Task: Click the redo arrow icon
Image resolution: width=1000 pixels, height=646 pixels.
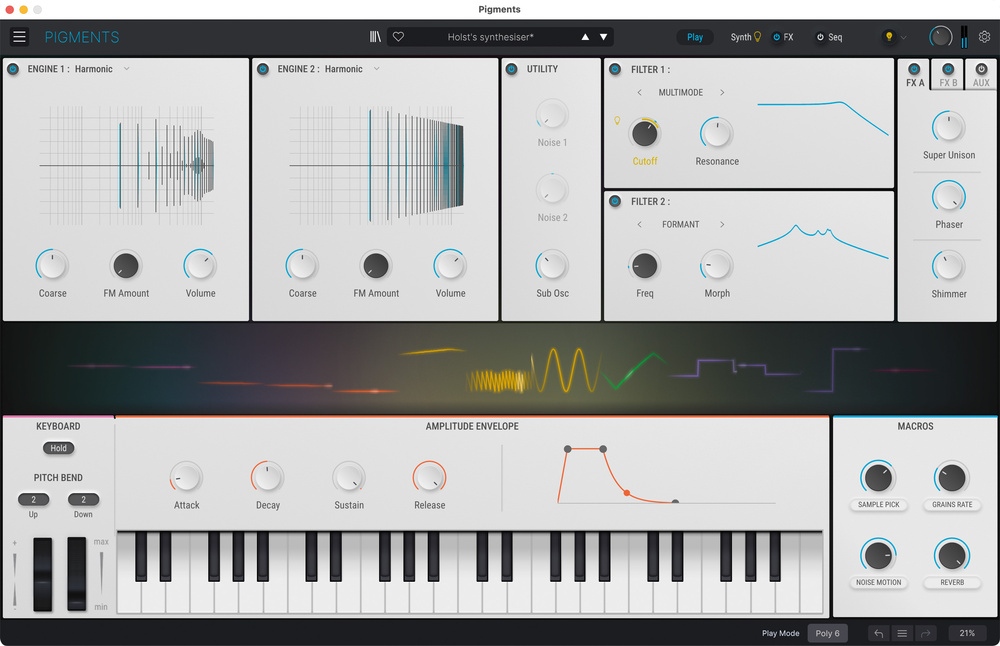Action: 926,632
